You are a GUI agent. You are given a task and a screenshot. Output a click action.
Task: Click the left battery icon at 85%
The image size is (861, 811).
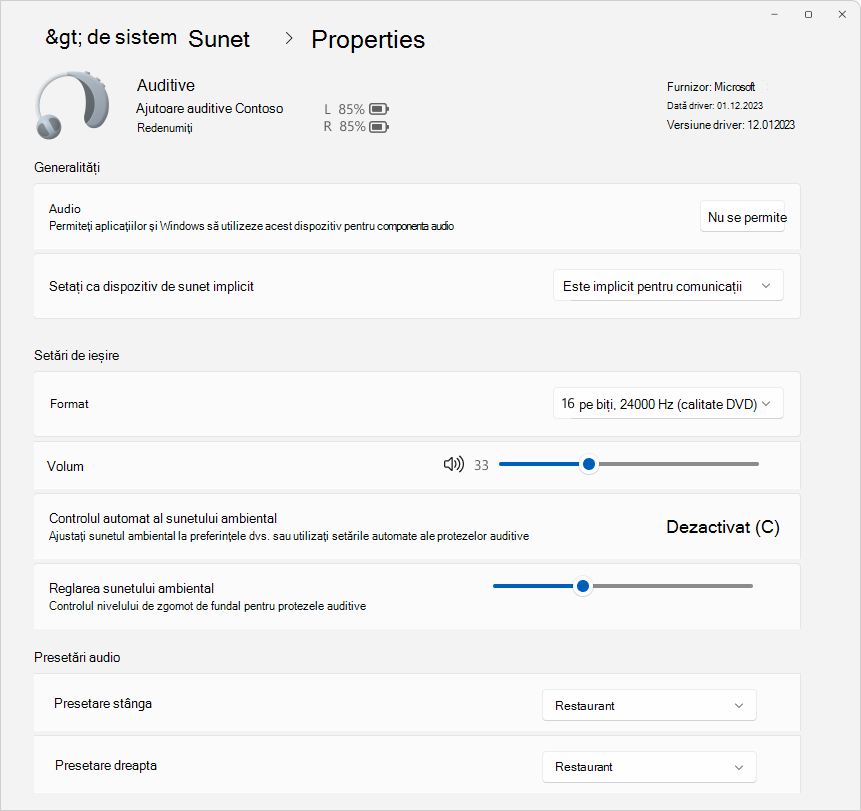[x=379, y=109]
